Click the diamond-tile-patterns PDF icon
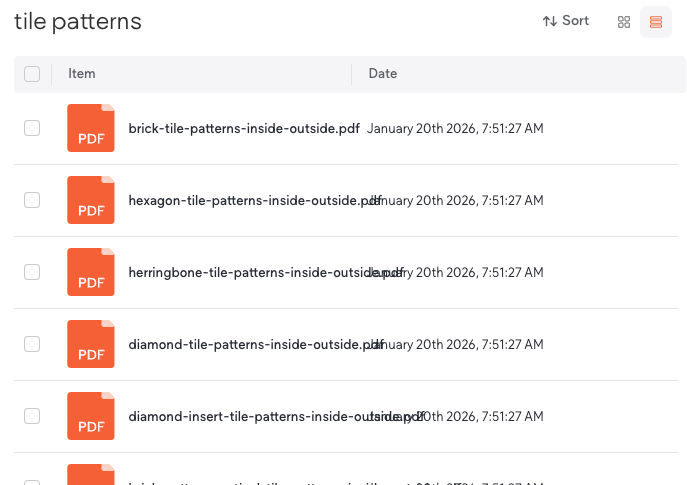 [x=91, y=344]
